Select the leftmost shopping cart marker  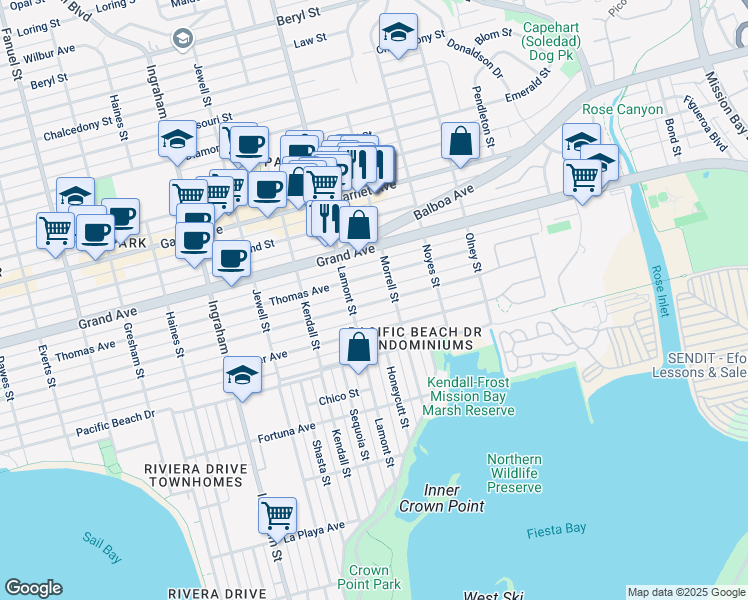[x=56, y=230]
